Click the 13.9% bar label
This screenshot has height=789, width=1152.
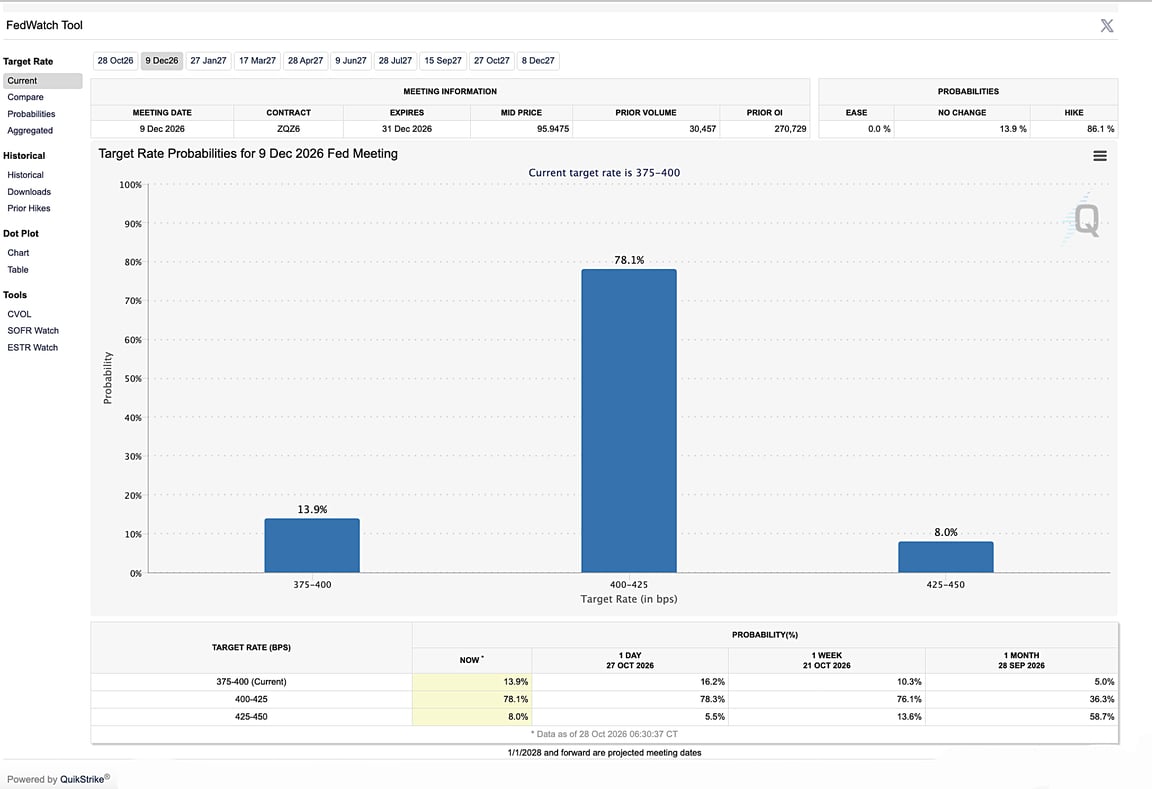click(x=312, y=509)
